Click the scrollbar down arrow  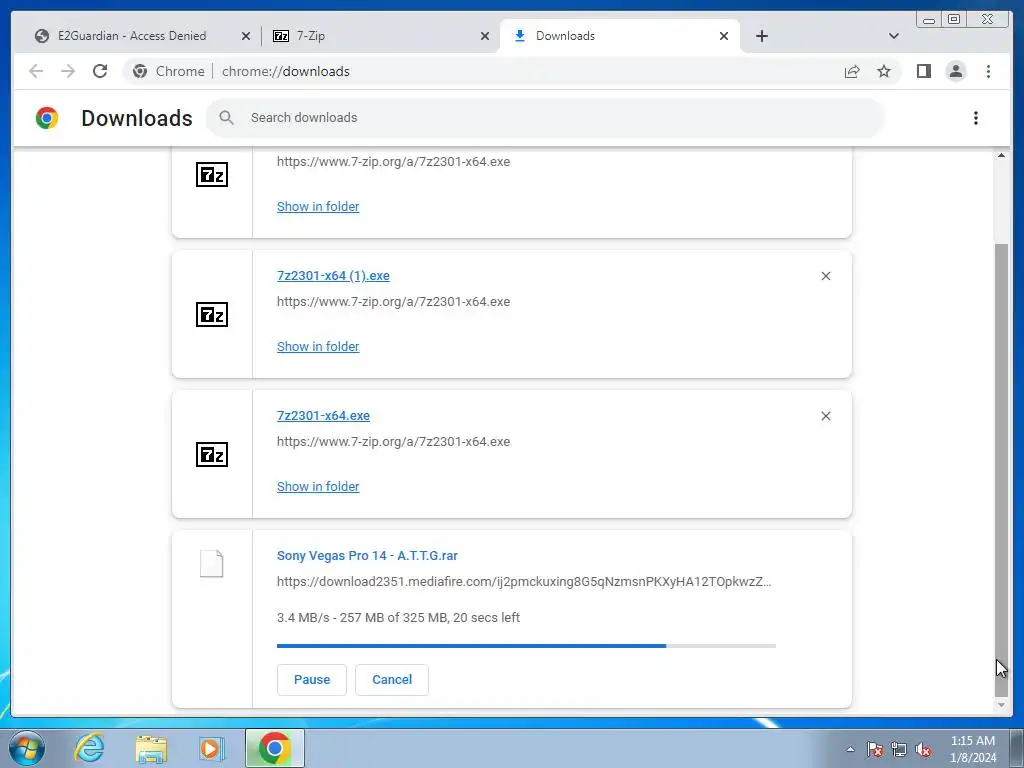pyautogui.click(x=1001, y=705)
